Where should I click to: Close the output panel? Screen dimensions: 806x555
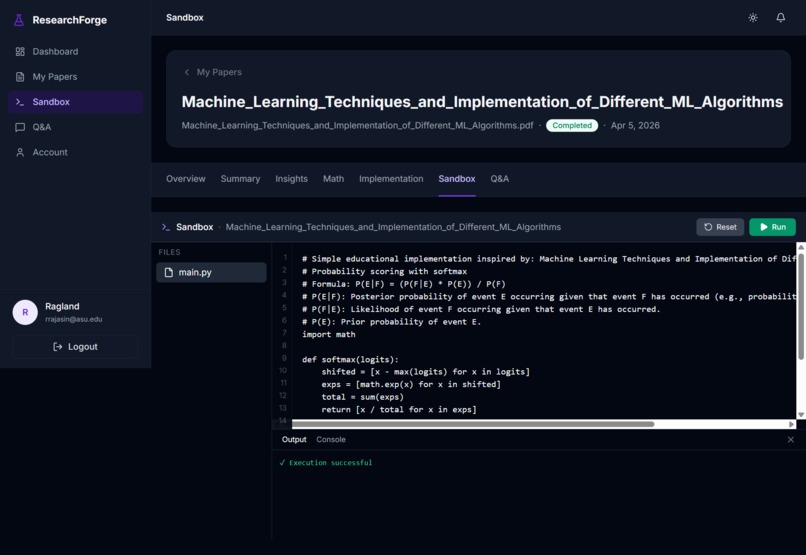pos(791,439)
